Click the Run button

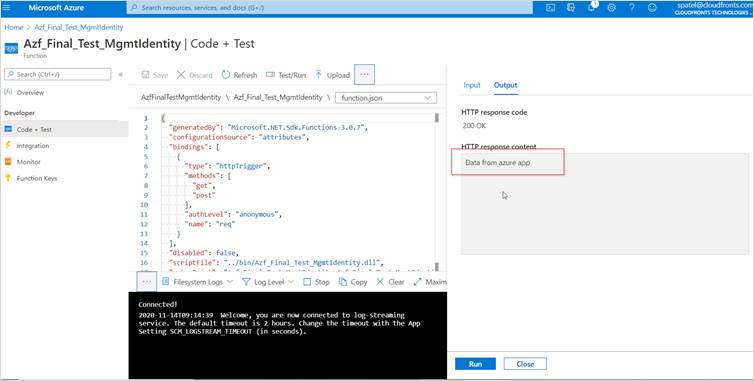tap(475, 364)
